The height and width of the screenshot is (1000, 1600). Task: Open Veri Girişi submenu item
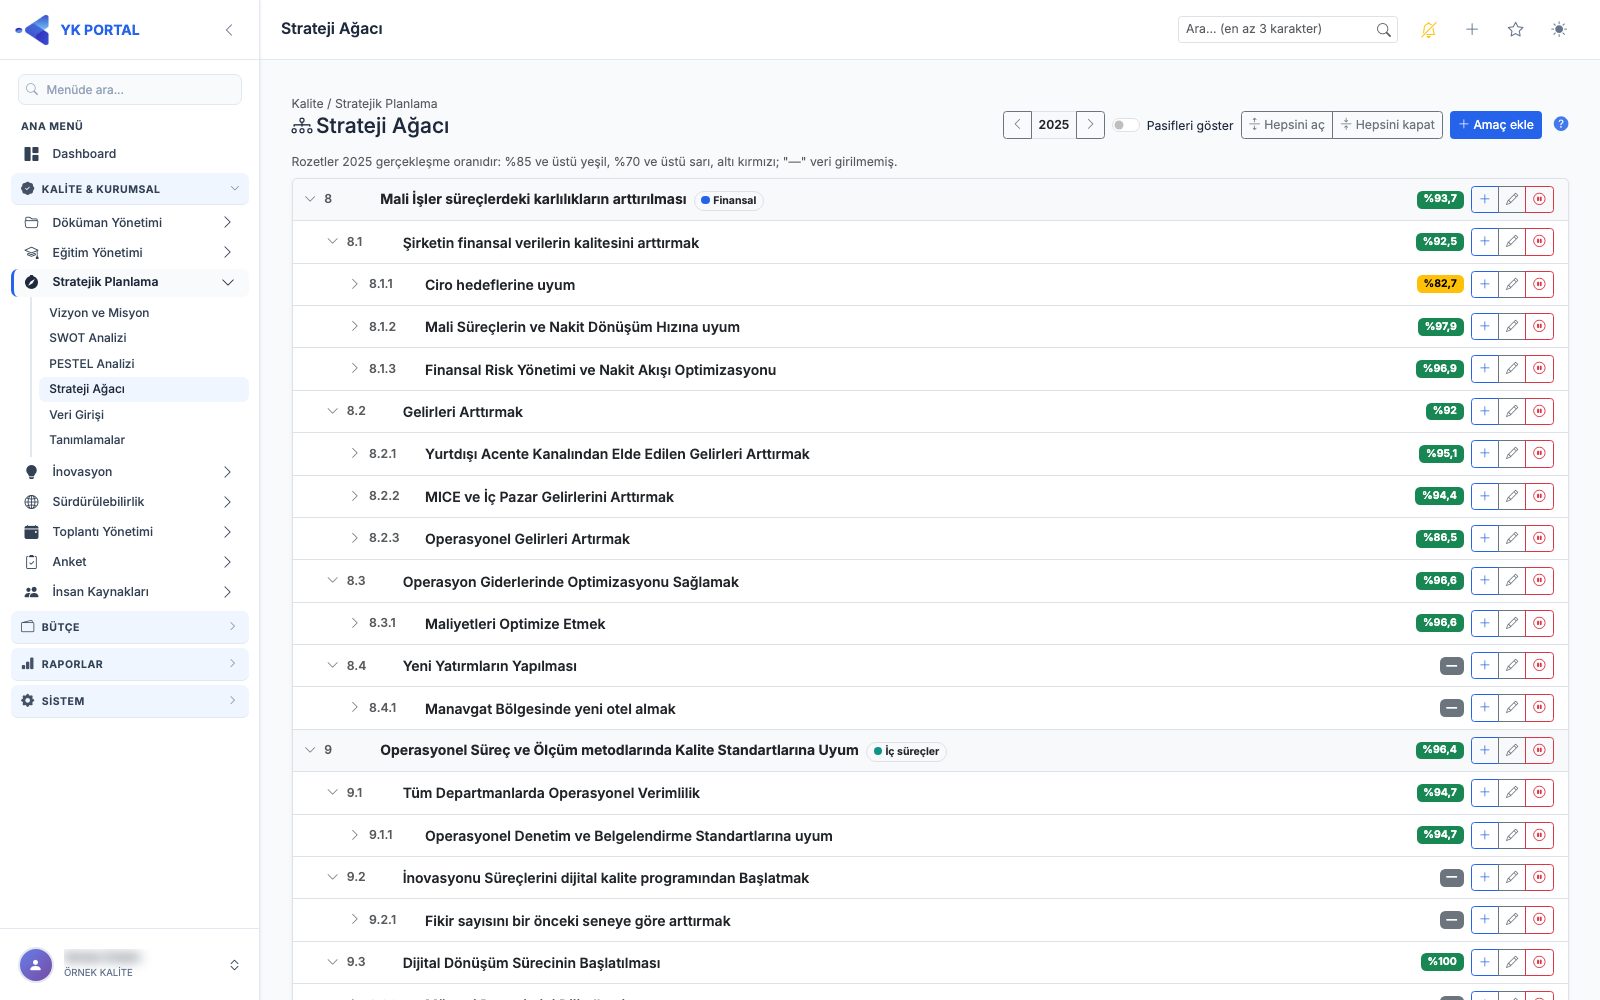click(x=76, y=415)
